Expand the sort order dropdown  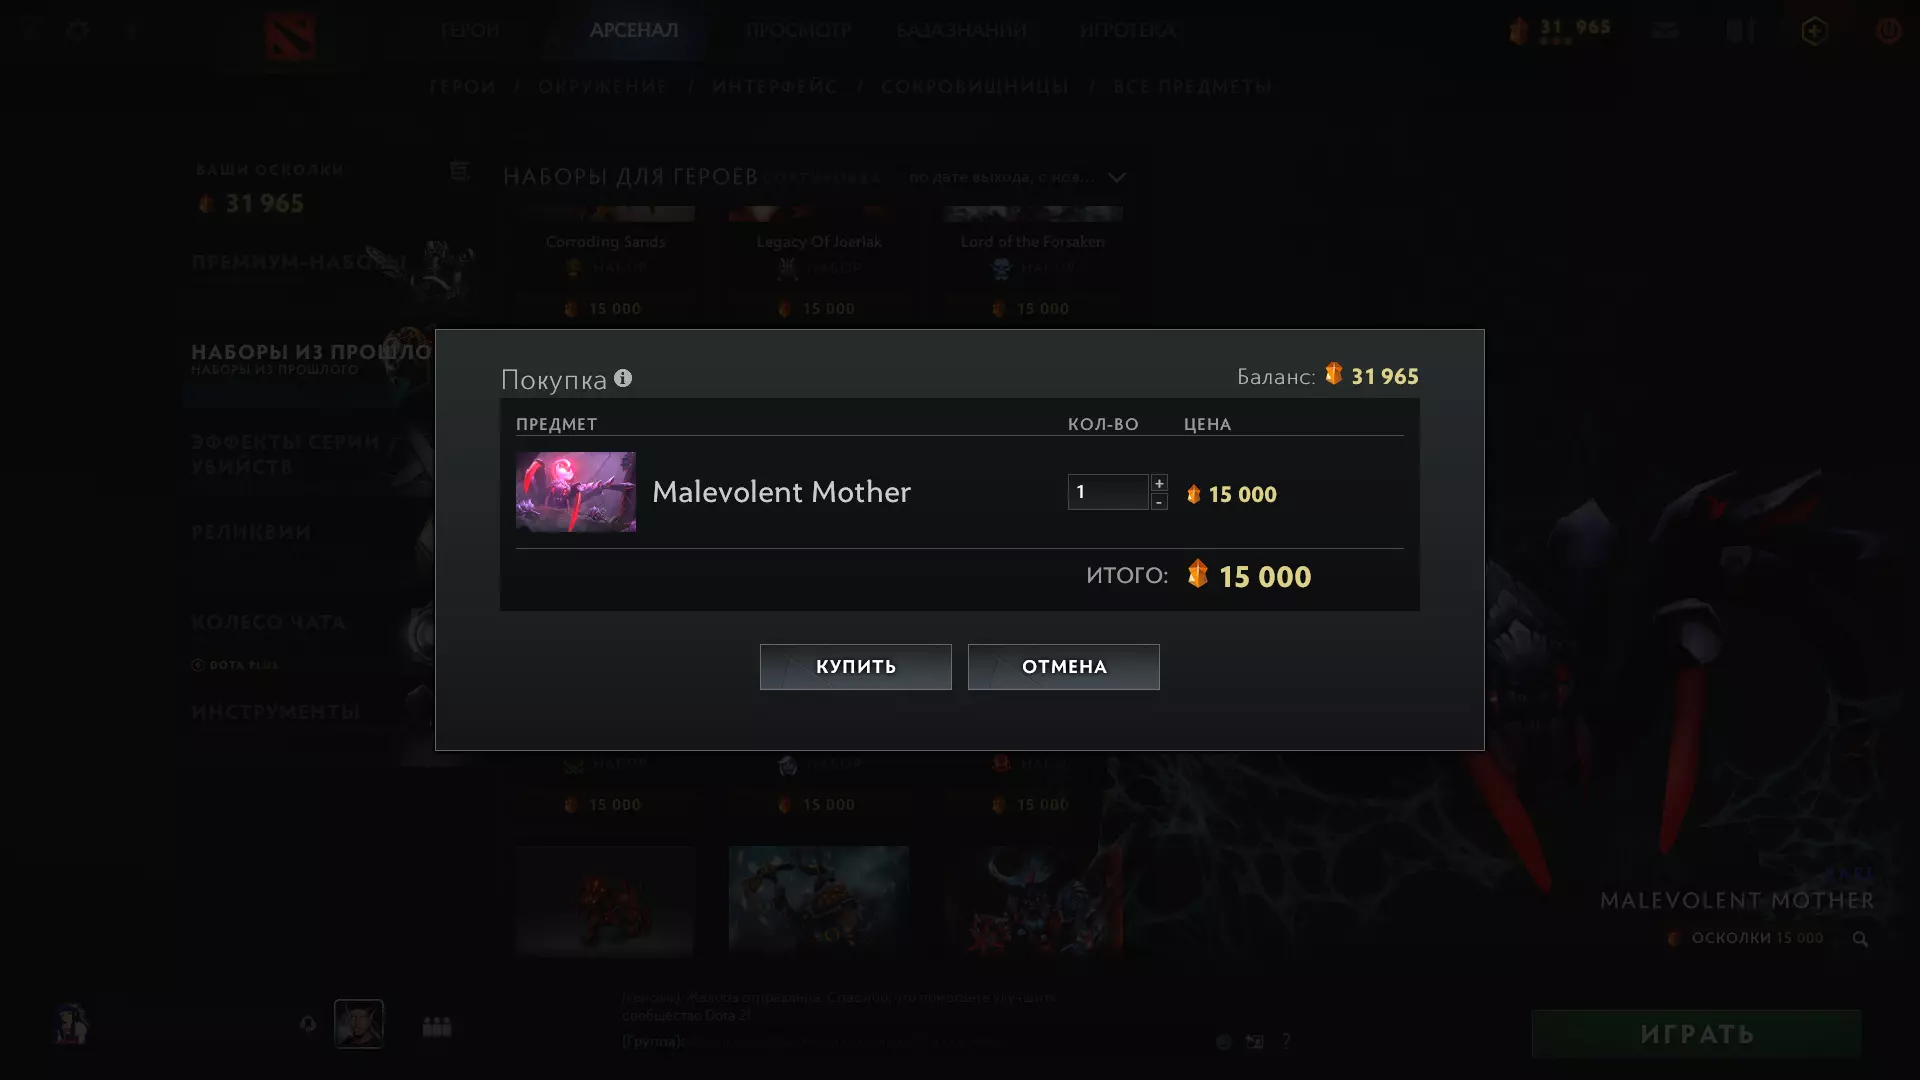pos(1017,177)
